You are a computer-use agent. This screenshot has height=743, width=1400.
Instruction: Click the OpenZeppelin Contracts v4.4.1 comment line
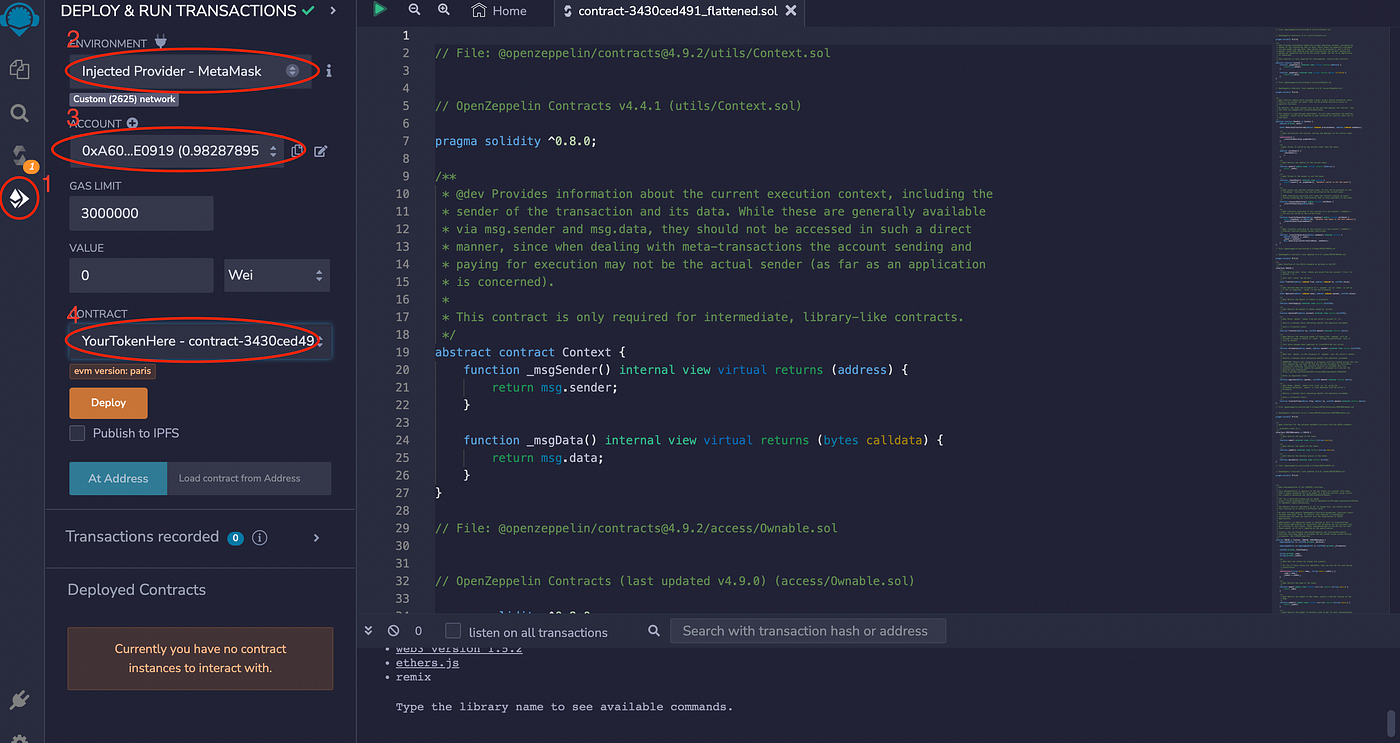[x=618, y=106]
